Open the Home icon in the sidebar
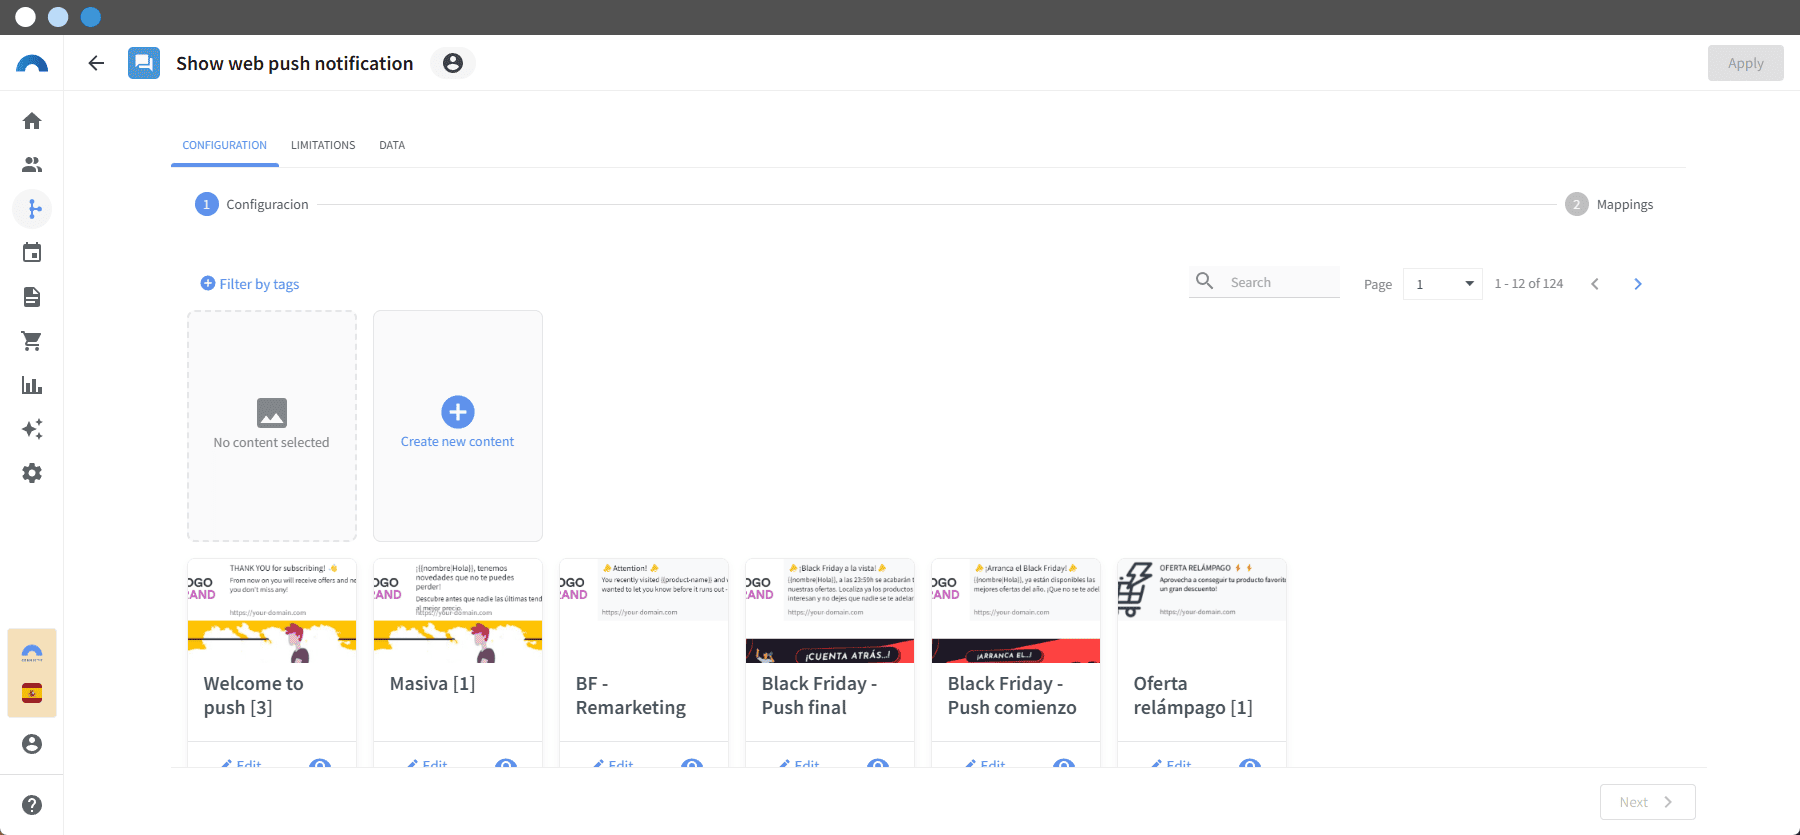 (x=32, y=121)
